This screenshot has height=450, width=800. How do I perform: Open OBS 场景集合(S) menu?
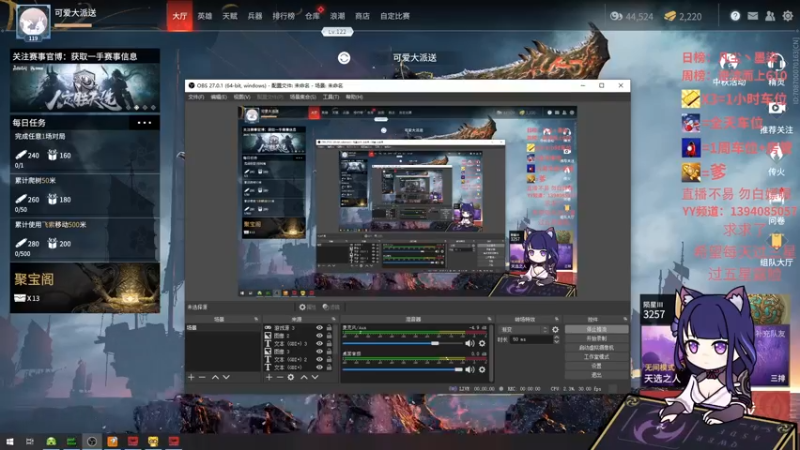pyautogui.click(x=303, y=97)
